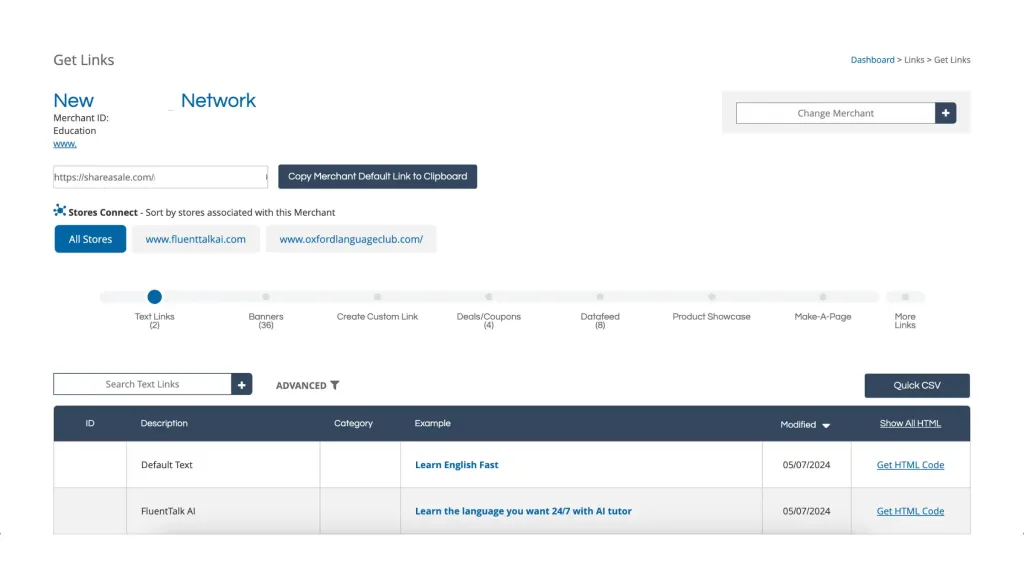The height and width of the screenshot is (576, 1024).
Task: Filter by www.fluenttalkai.com store
Action: click(196, 239)
